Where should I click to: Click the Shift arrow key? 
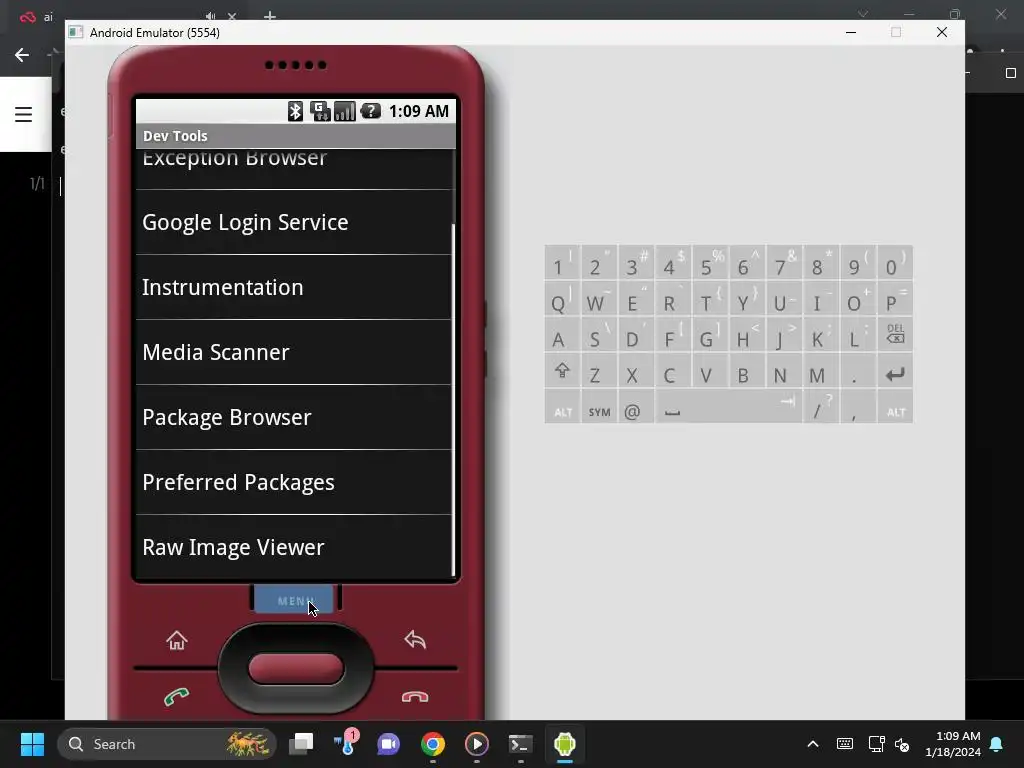[562, 371]
